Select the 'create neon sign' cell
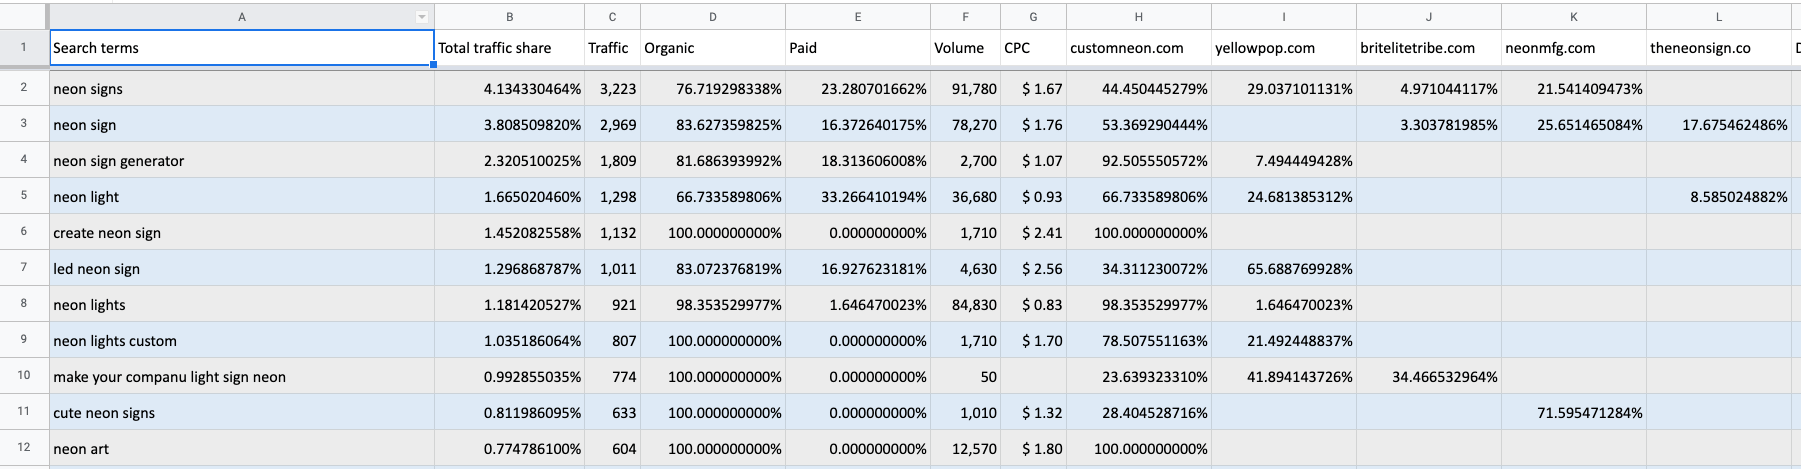1801x469 pixels. coord(242,232)
